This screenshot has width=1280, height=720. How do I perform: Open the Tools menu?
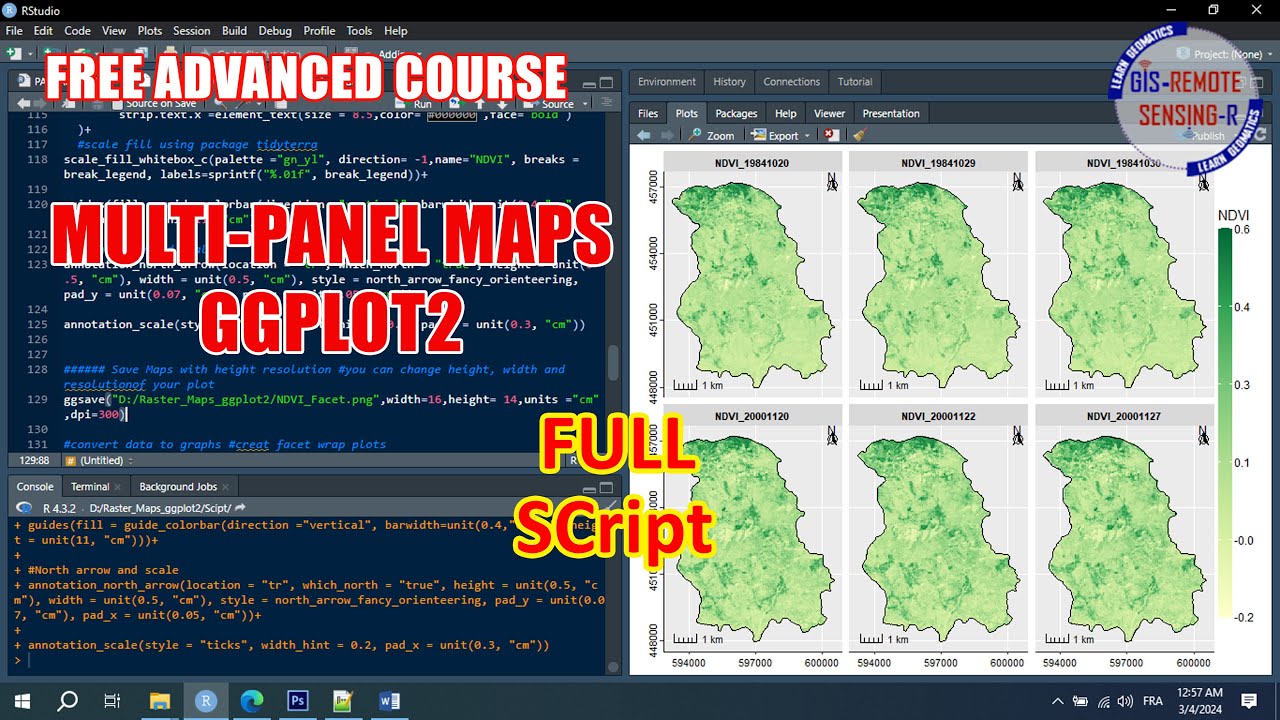359,31
